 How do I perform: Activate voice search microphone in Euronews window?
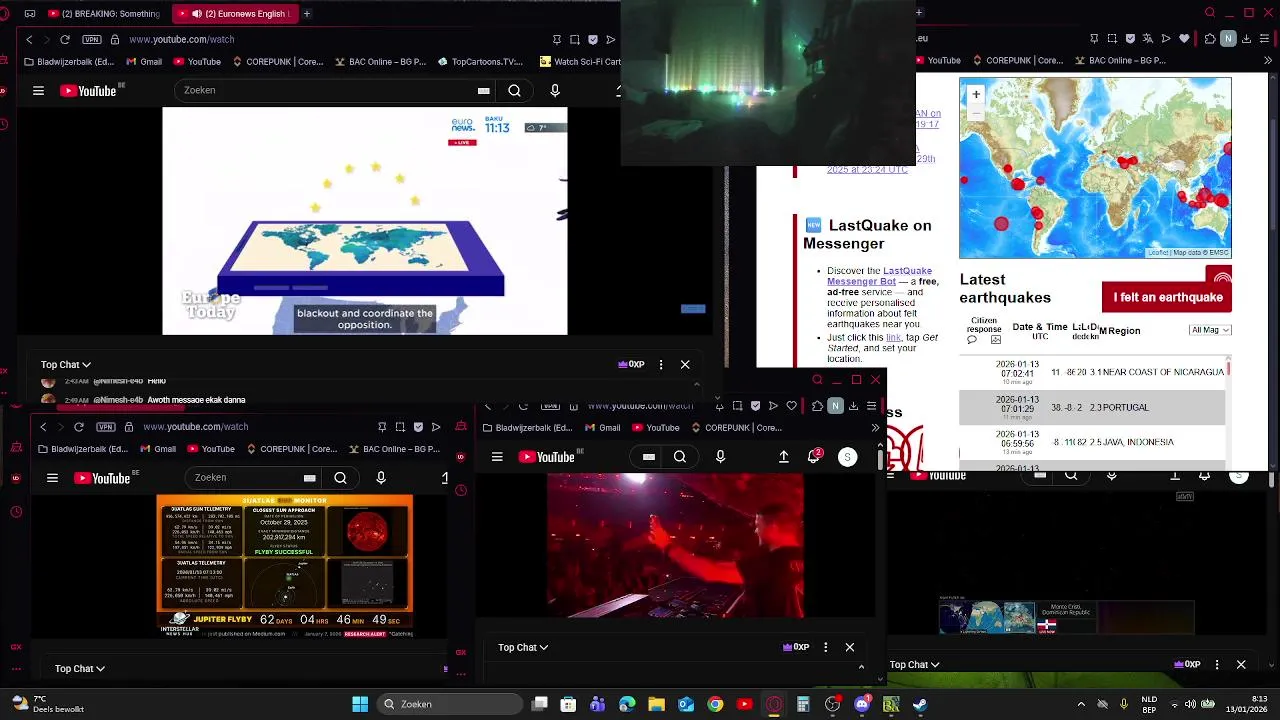pos(555,91)
